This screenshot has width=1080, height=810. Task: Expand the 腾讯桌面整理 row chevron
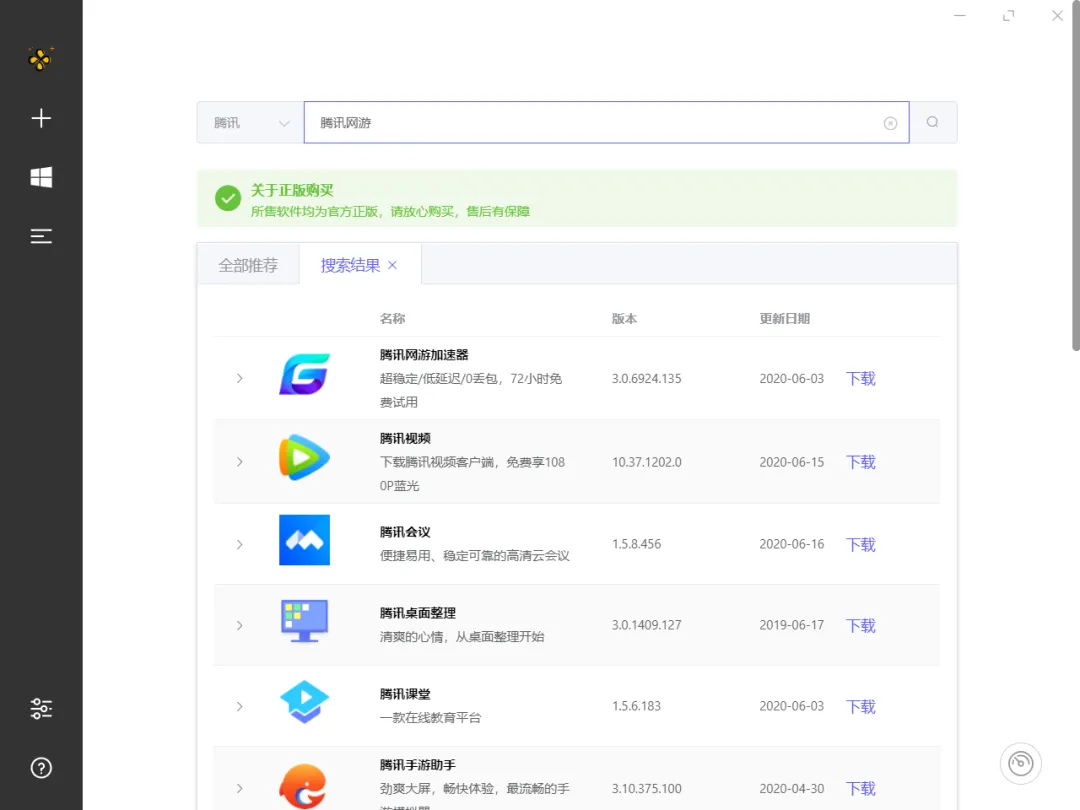[x=240, y=625]
